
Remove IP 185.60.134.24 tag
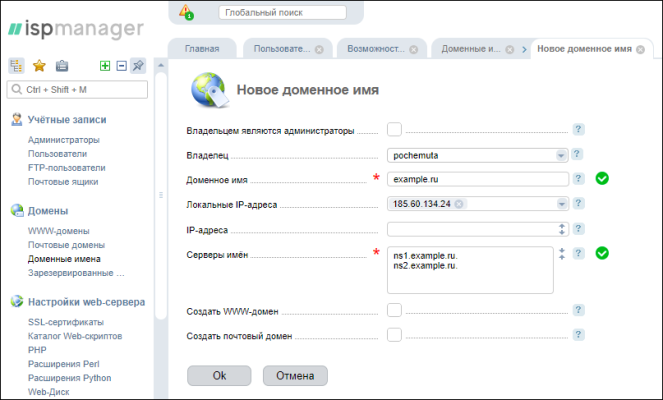coord(459,204)
